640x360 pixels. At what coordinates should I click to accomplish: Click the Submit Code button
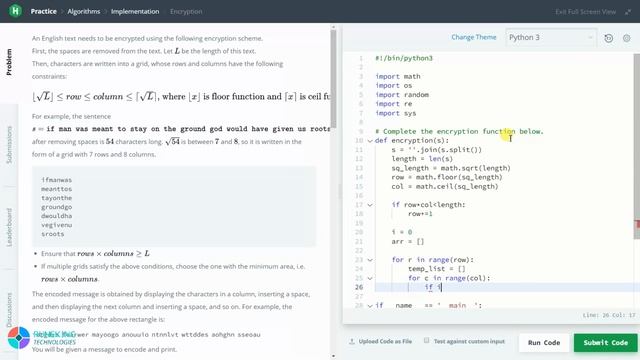point(605,342)
